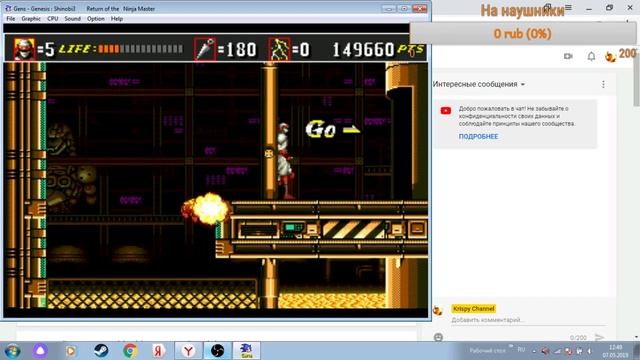
Task: Open the browser hamburger menu
Action: [568, 8]
